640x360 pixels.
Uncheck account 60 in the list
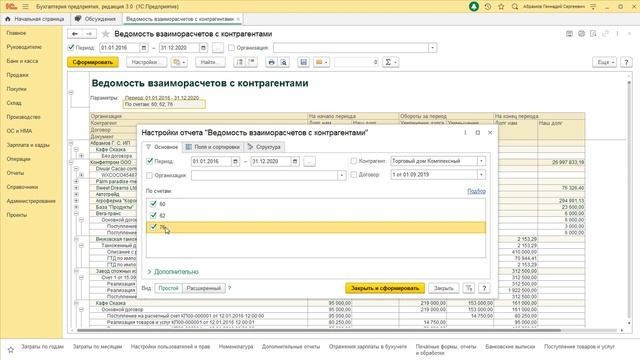153,204
